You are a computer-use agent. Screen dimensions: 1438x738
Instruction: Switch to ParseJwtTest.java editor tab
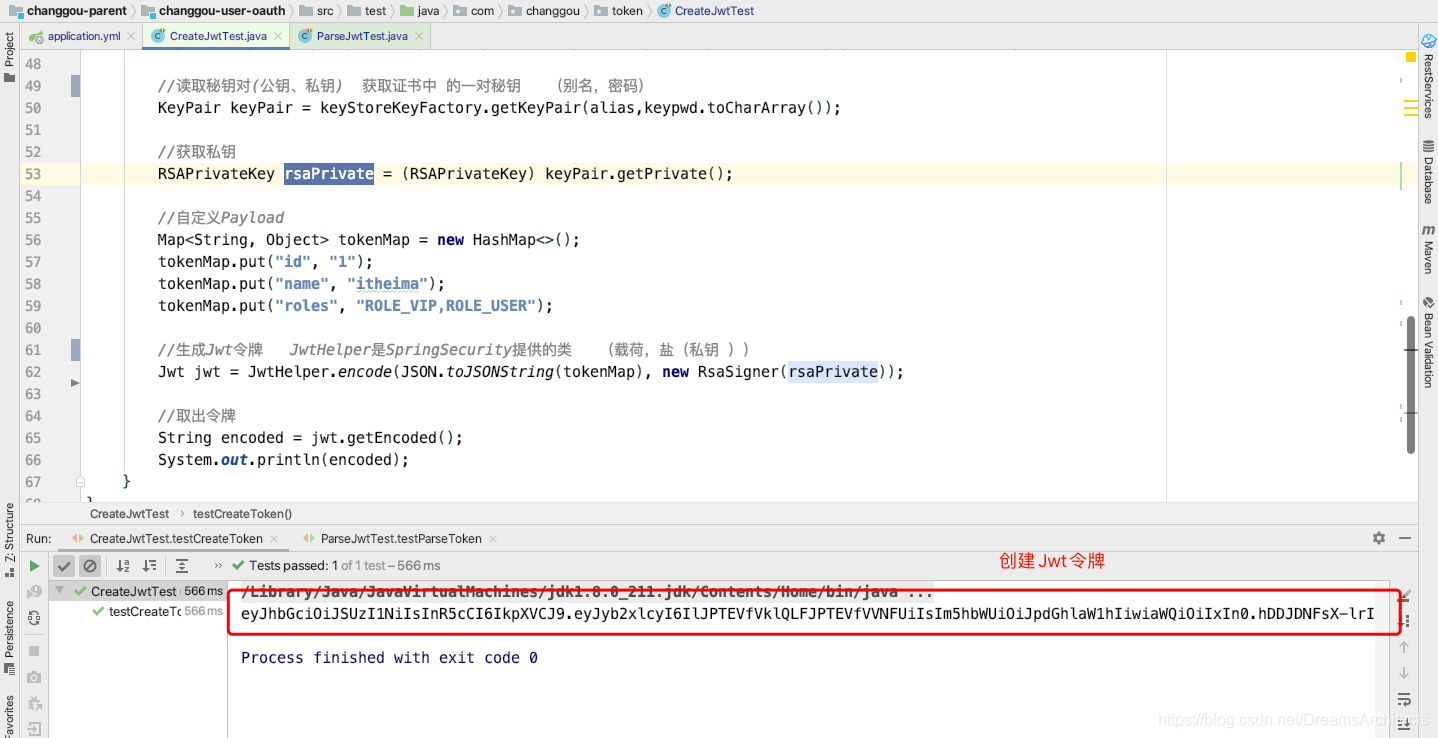tap(362, 36)
